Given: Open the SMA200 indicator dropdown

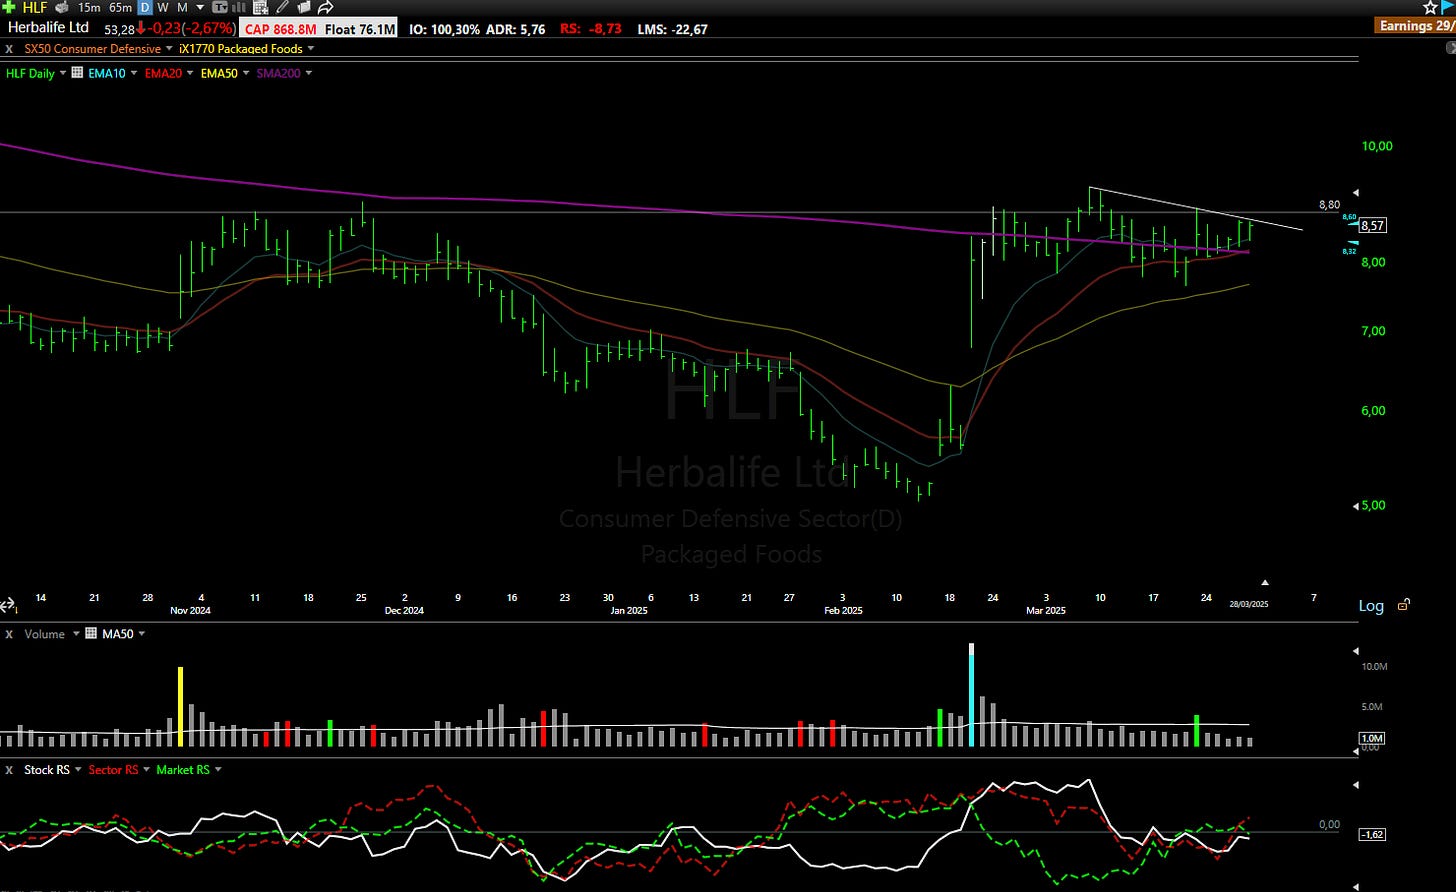Looking at the screenshot, I should (x=308, y=73).
